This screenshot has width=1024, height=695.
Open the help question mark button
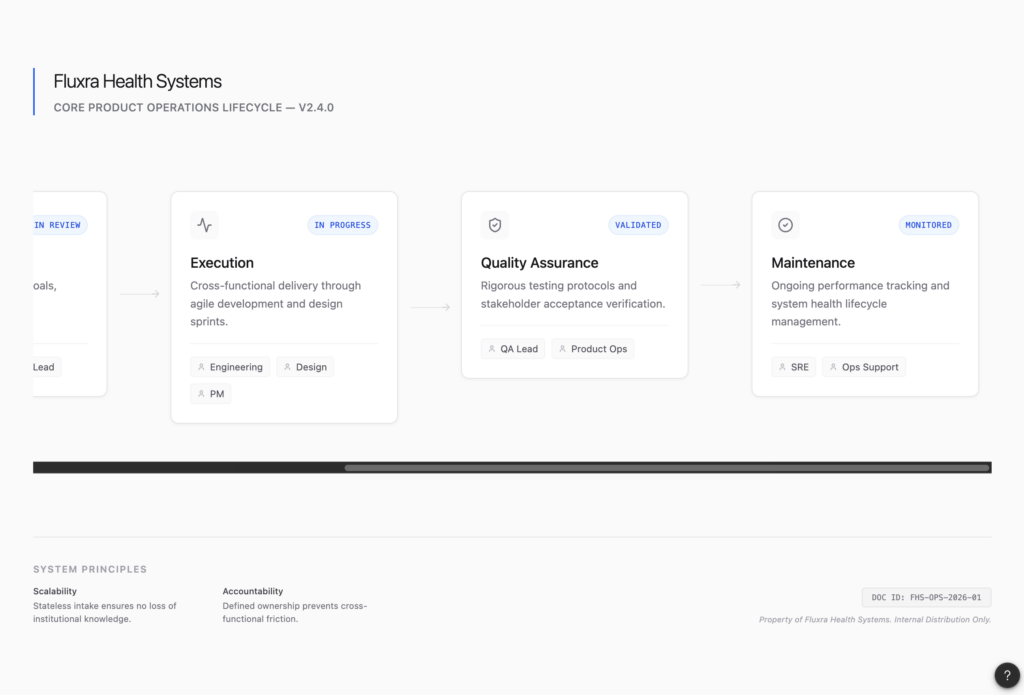tap(1007, 675)
